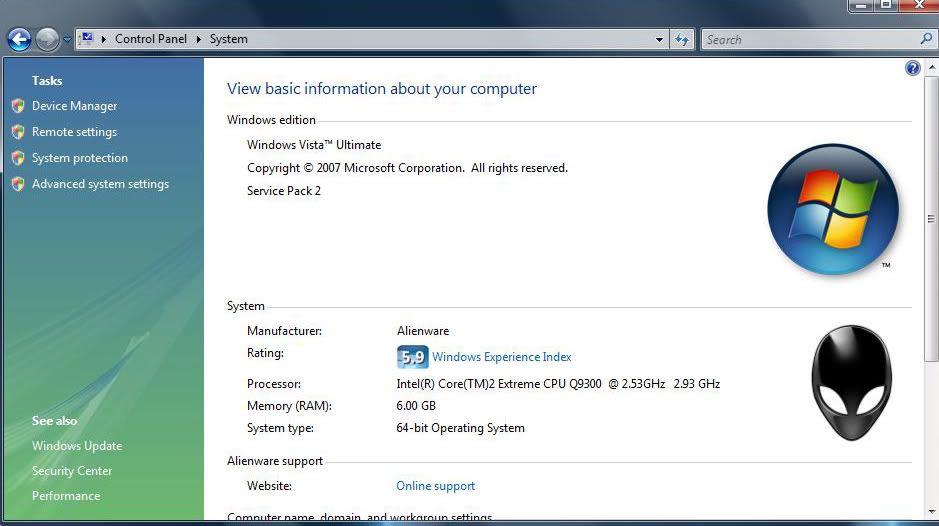This screenshot has width=939, height=526.
Task: Click the Refresh button next to address bar
Action: pos(681,40)
